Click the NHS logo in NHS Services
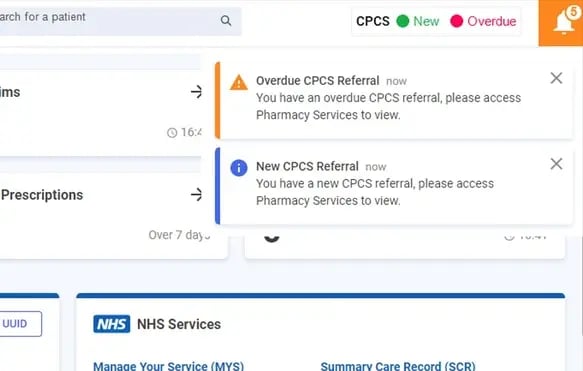The width and height of the screenshot is (583, 371). coord(112,324)
